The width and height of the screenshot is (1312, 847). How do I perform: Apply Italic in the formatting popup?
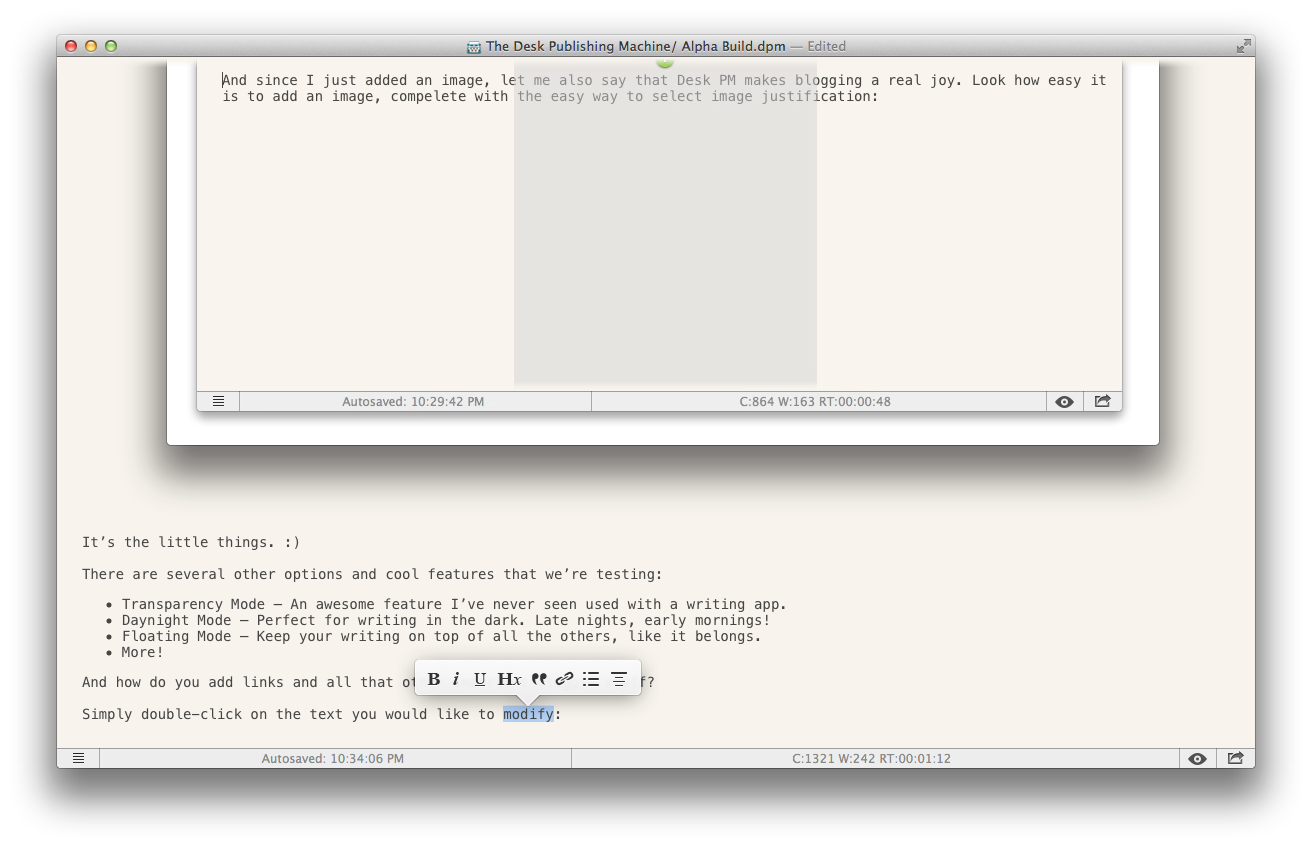456,679
